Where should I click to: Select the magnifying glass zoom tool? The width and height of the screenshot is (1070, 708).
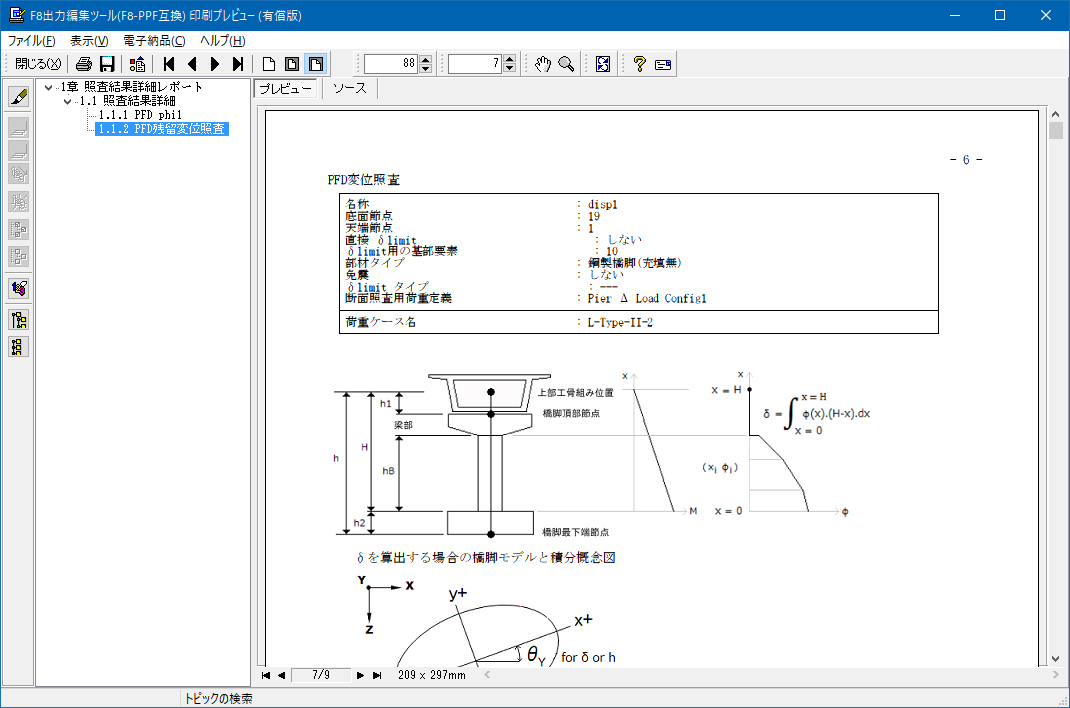[566, 64]
